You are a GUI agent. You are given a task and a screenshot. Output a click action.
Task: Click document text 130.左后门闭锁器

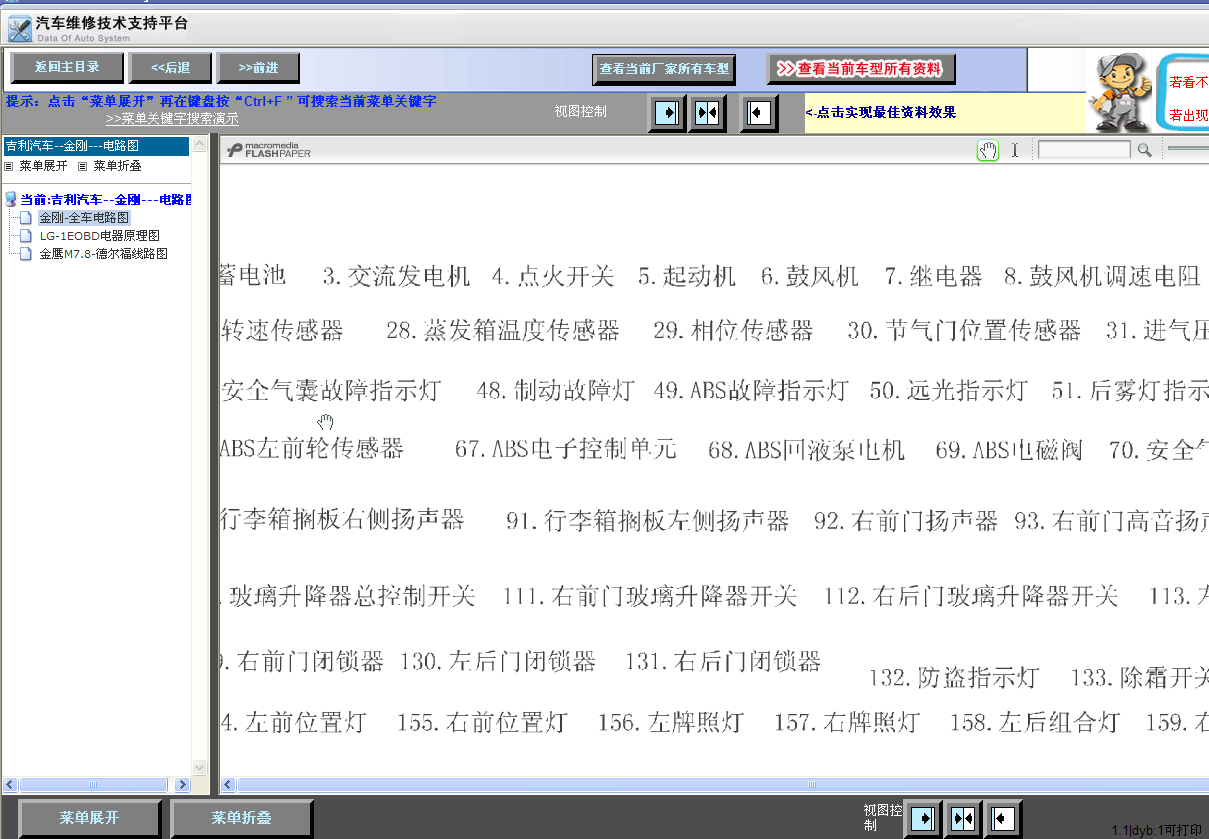[x=498, y=661]
